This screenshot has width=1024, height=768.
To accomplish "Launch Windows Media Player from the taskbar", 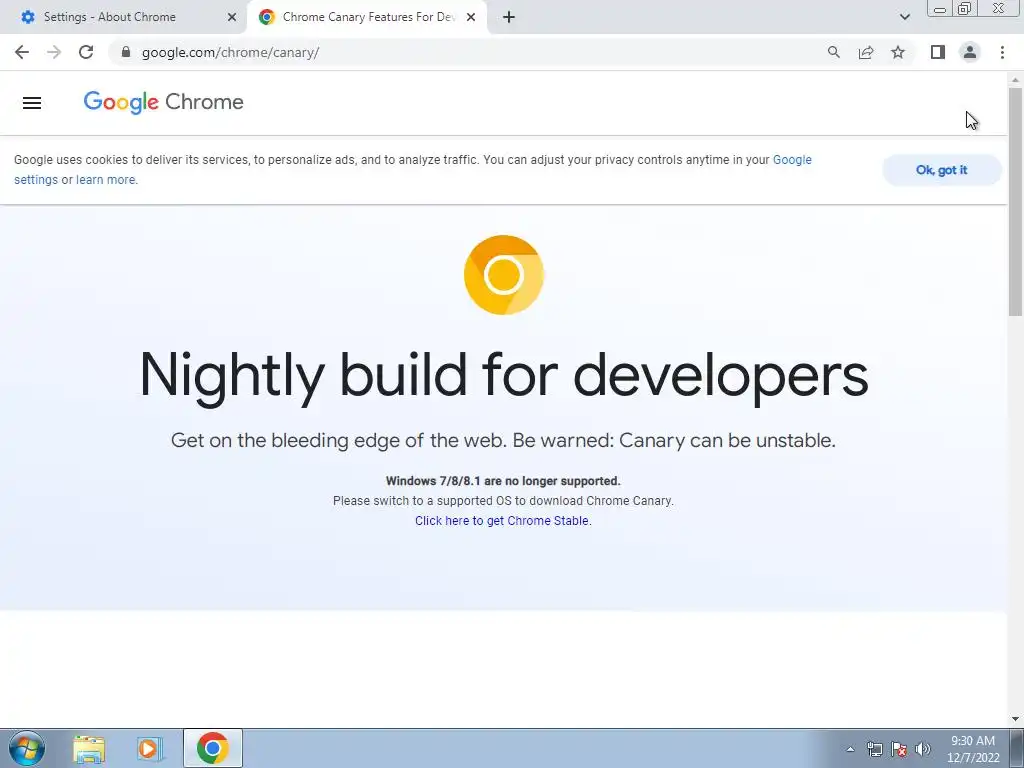I will coord(149,748).
